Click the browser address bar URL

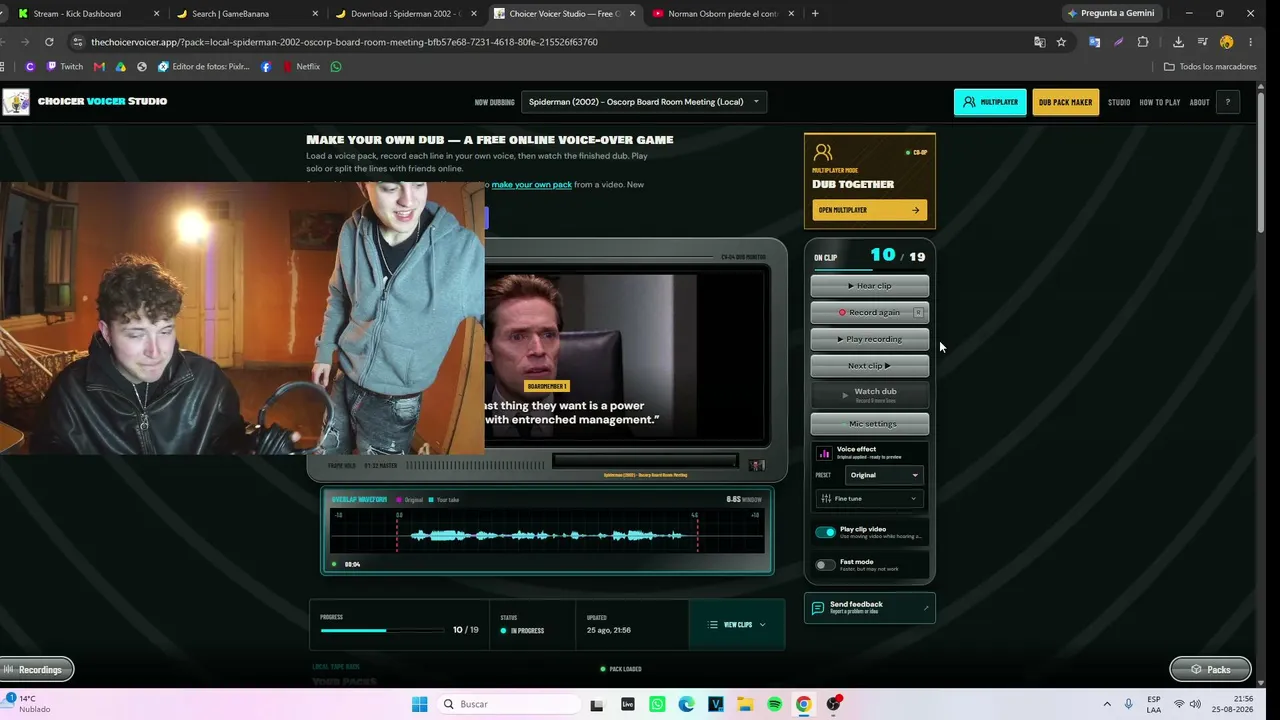coord(344,42)
